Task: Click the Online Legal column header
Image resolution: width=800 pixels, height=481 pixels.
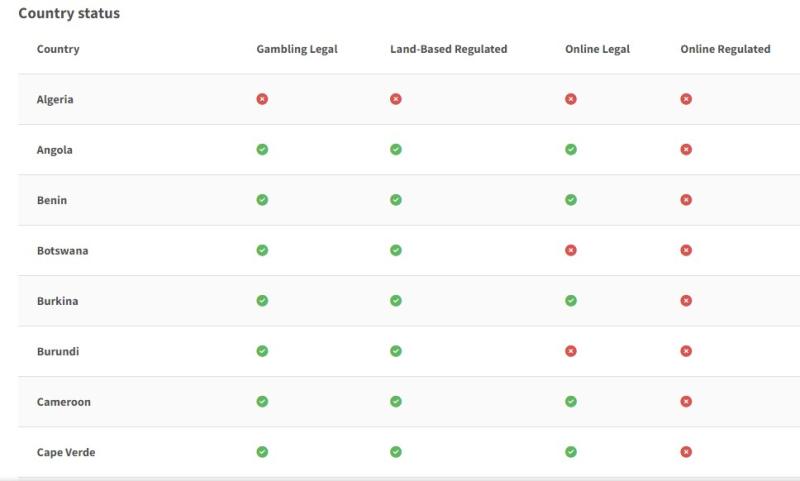Action: (x=597, y=49)
